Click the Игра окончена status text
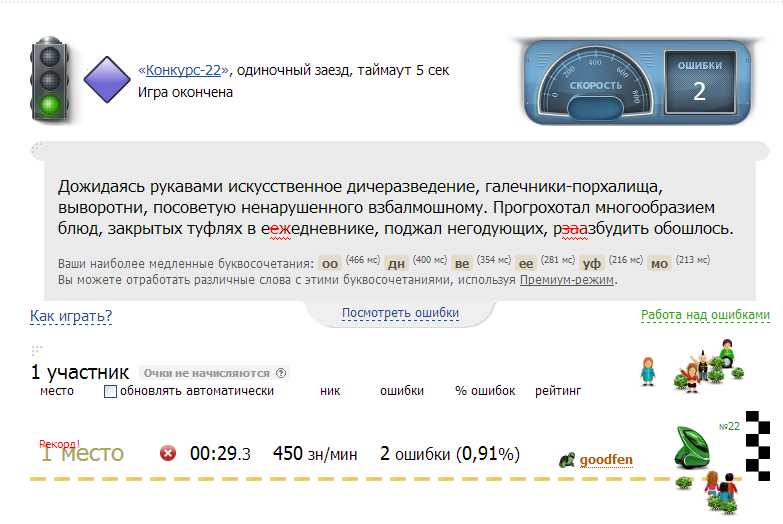The height and width of the screenshot is (524, 783). click(185, 92)
